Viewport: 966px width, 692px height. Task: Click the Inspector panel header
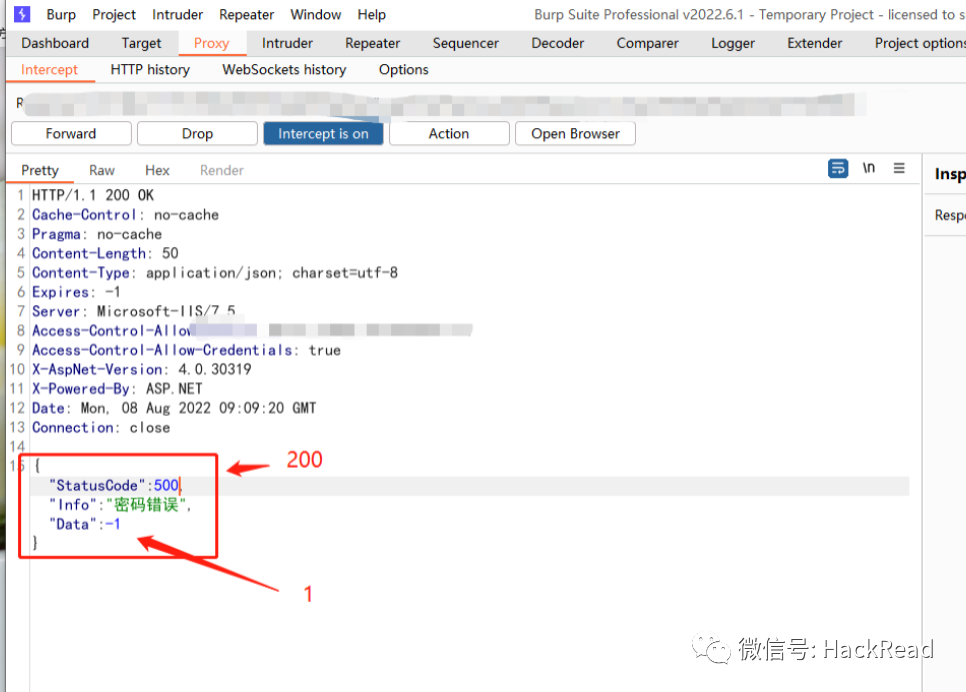[x=949, y=174]
